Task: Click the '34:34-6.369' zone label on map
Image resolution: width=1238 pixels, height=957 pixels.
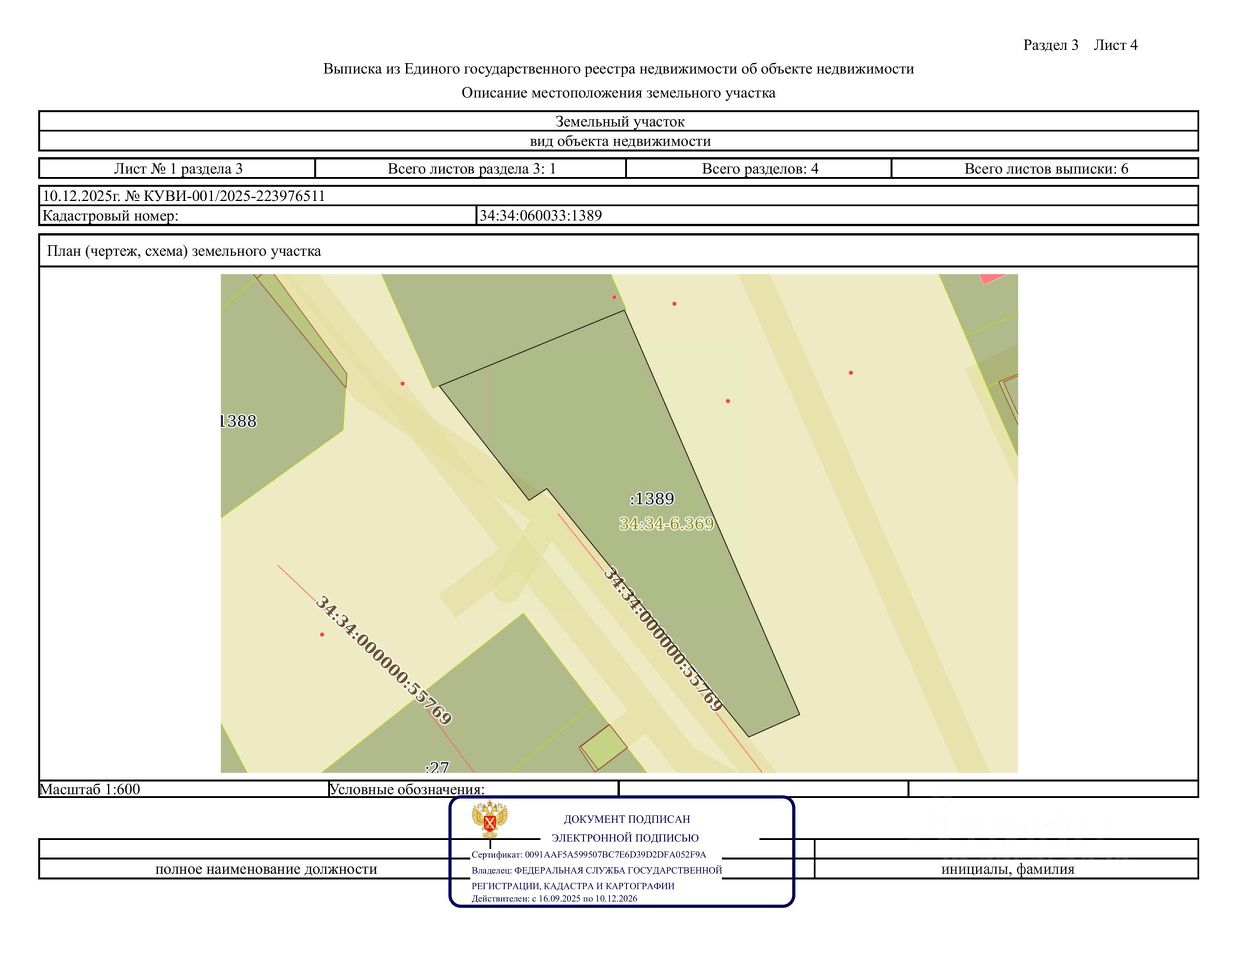Action: click(666, 523)
